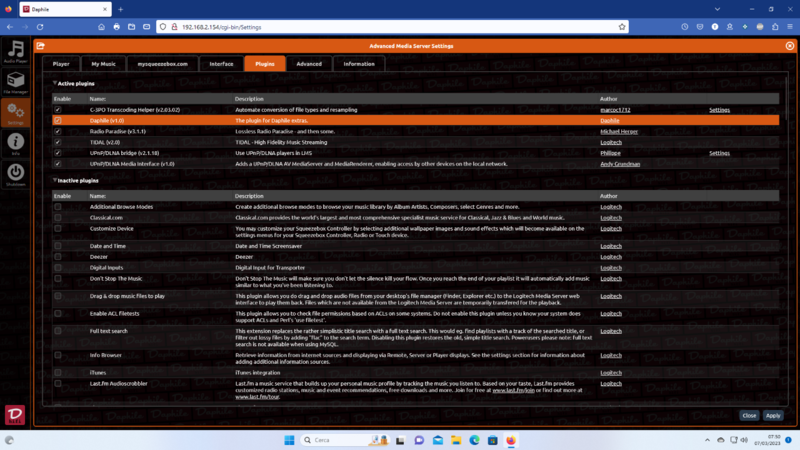Switch to the mysqueezebox.com tab

pyautogui.click(x=162, y=64)
